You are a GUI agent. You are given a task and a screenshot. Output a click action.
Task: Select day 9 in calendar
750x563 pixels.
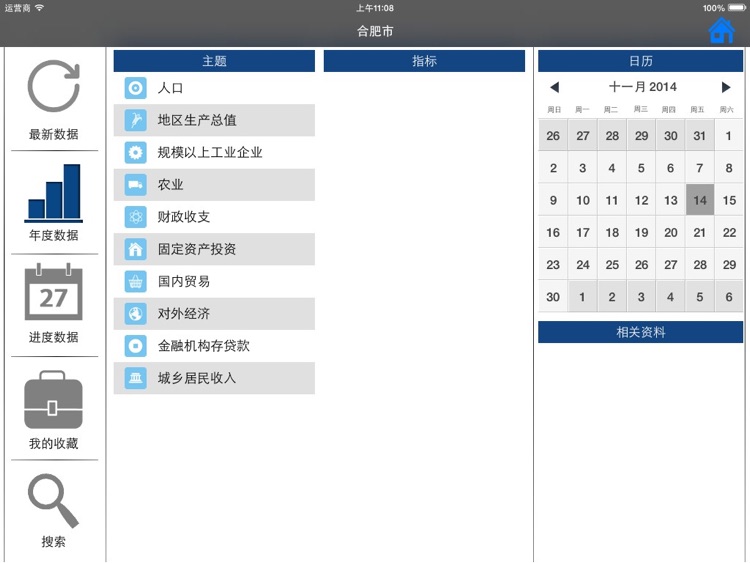553,200
